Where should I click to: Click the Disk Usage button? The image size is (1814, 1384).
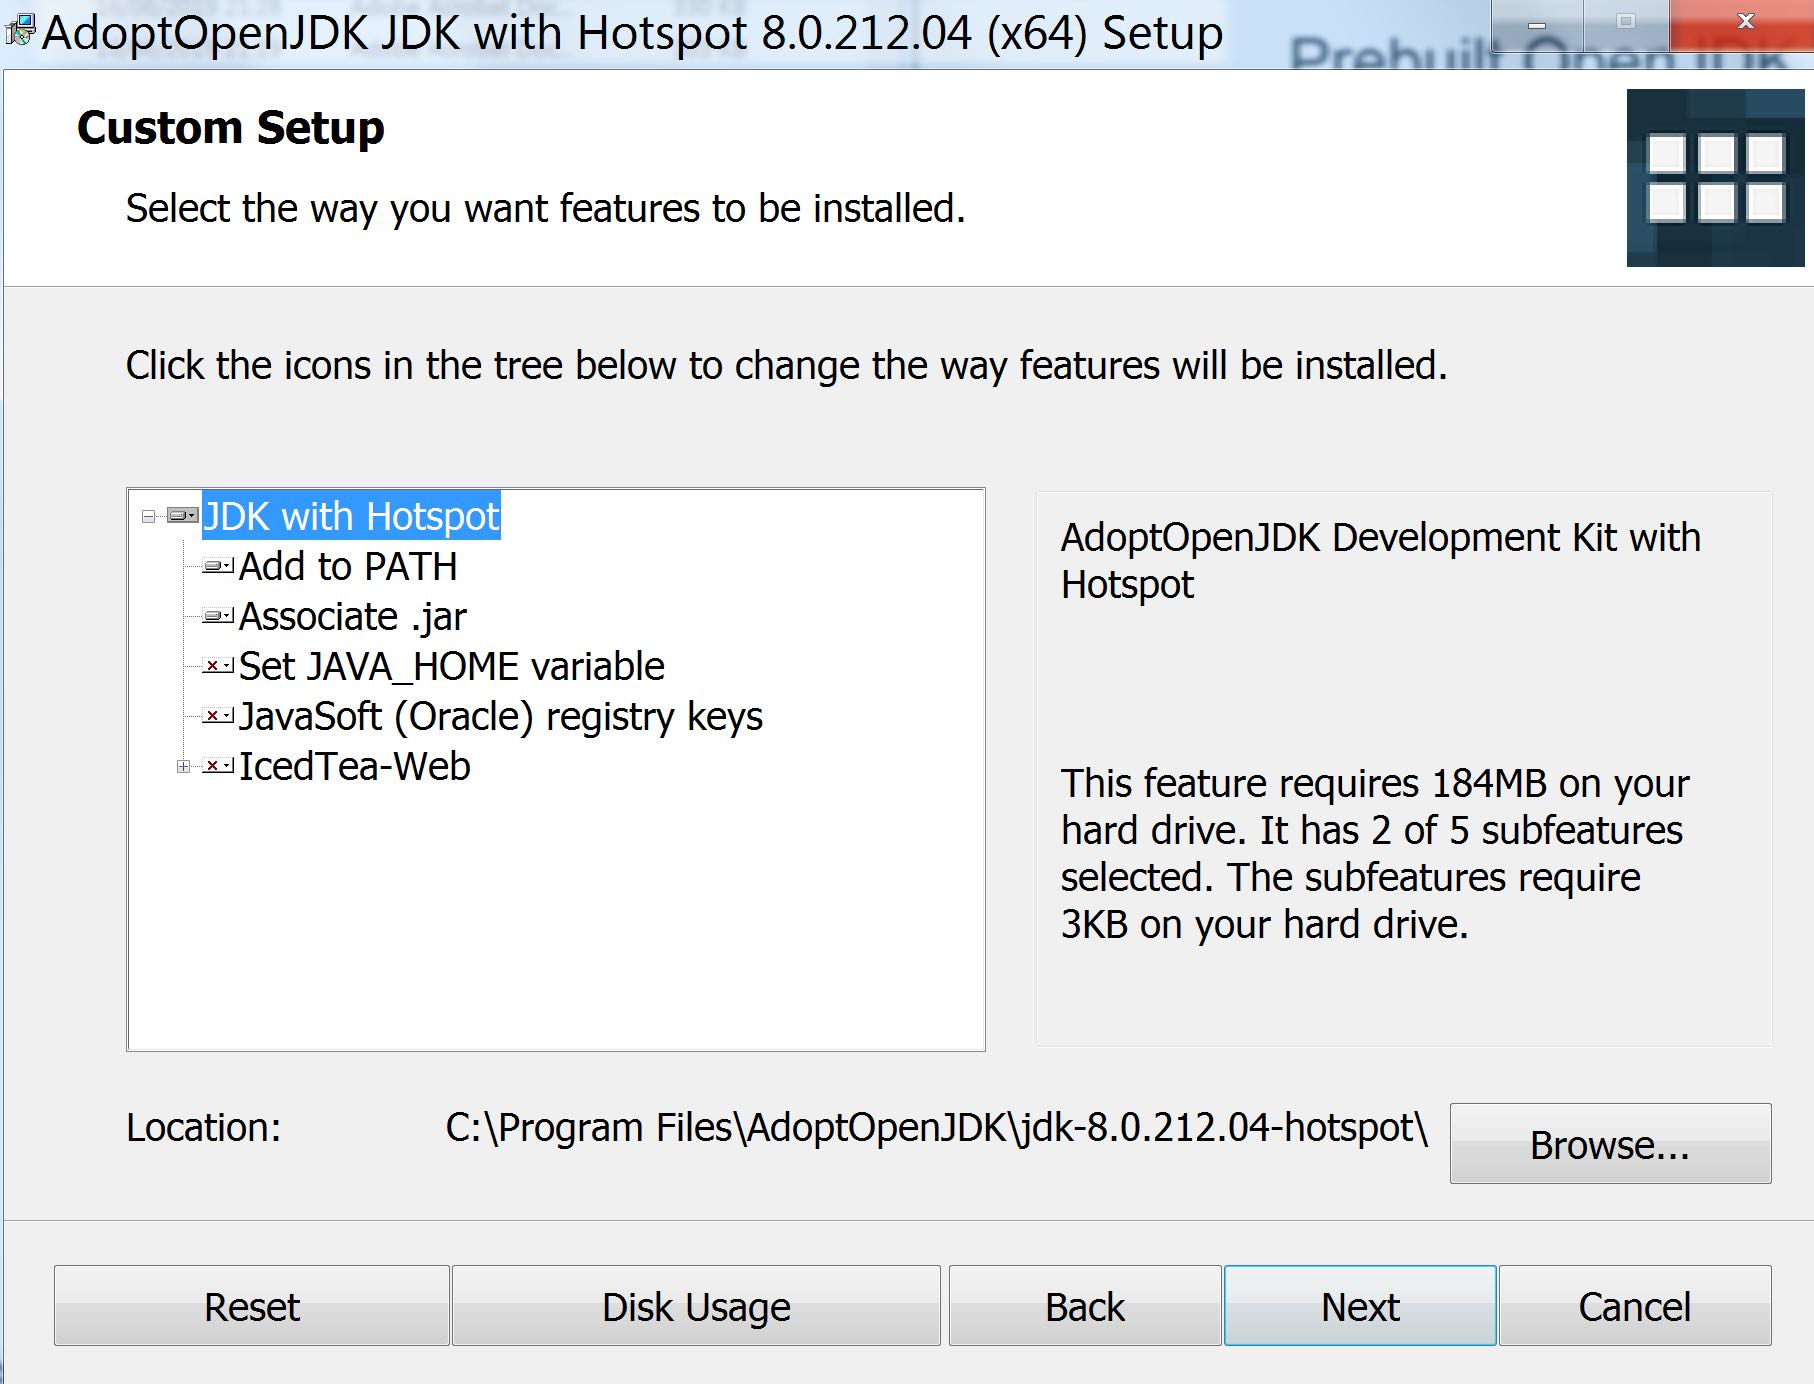click(696, 1306)
